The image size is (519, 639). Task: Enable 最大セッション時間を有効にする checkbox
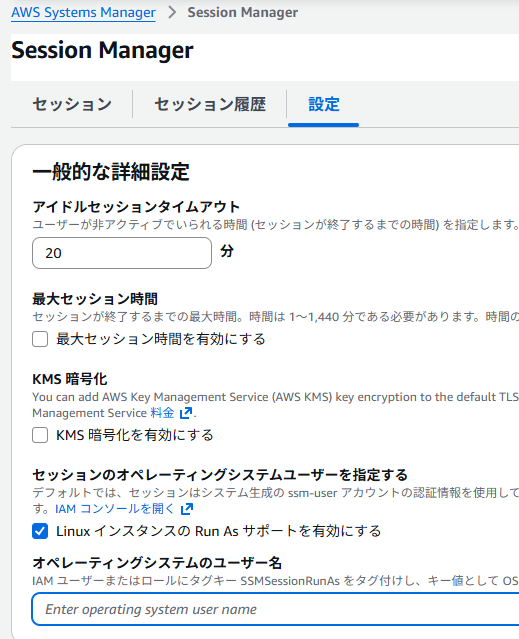40,339
